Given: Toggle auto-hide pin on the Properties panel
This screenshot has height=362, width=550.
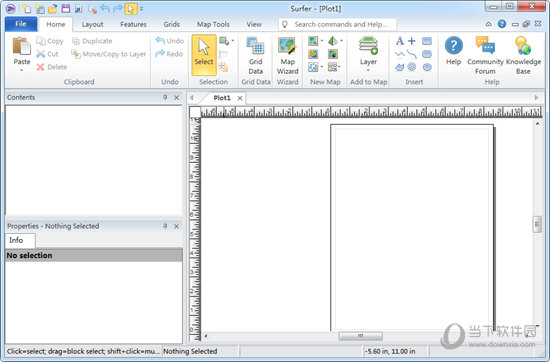Looking at the screenshot, I should click(165, 226).
